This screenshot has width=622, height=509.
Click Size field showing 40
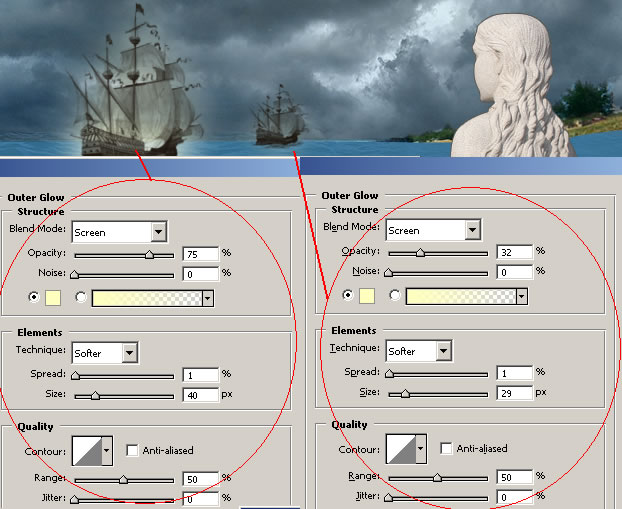pos(201,395)
